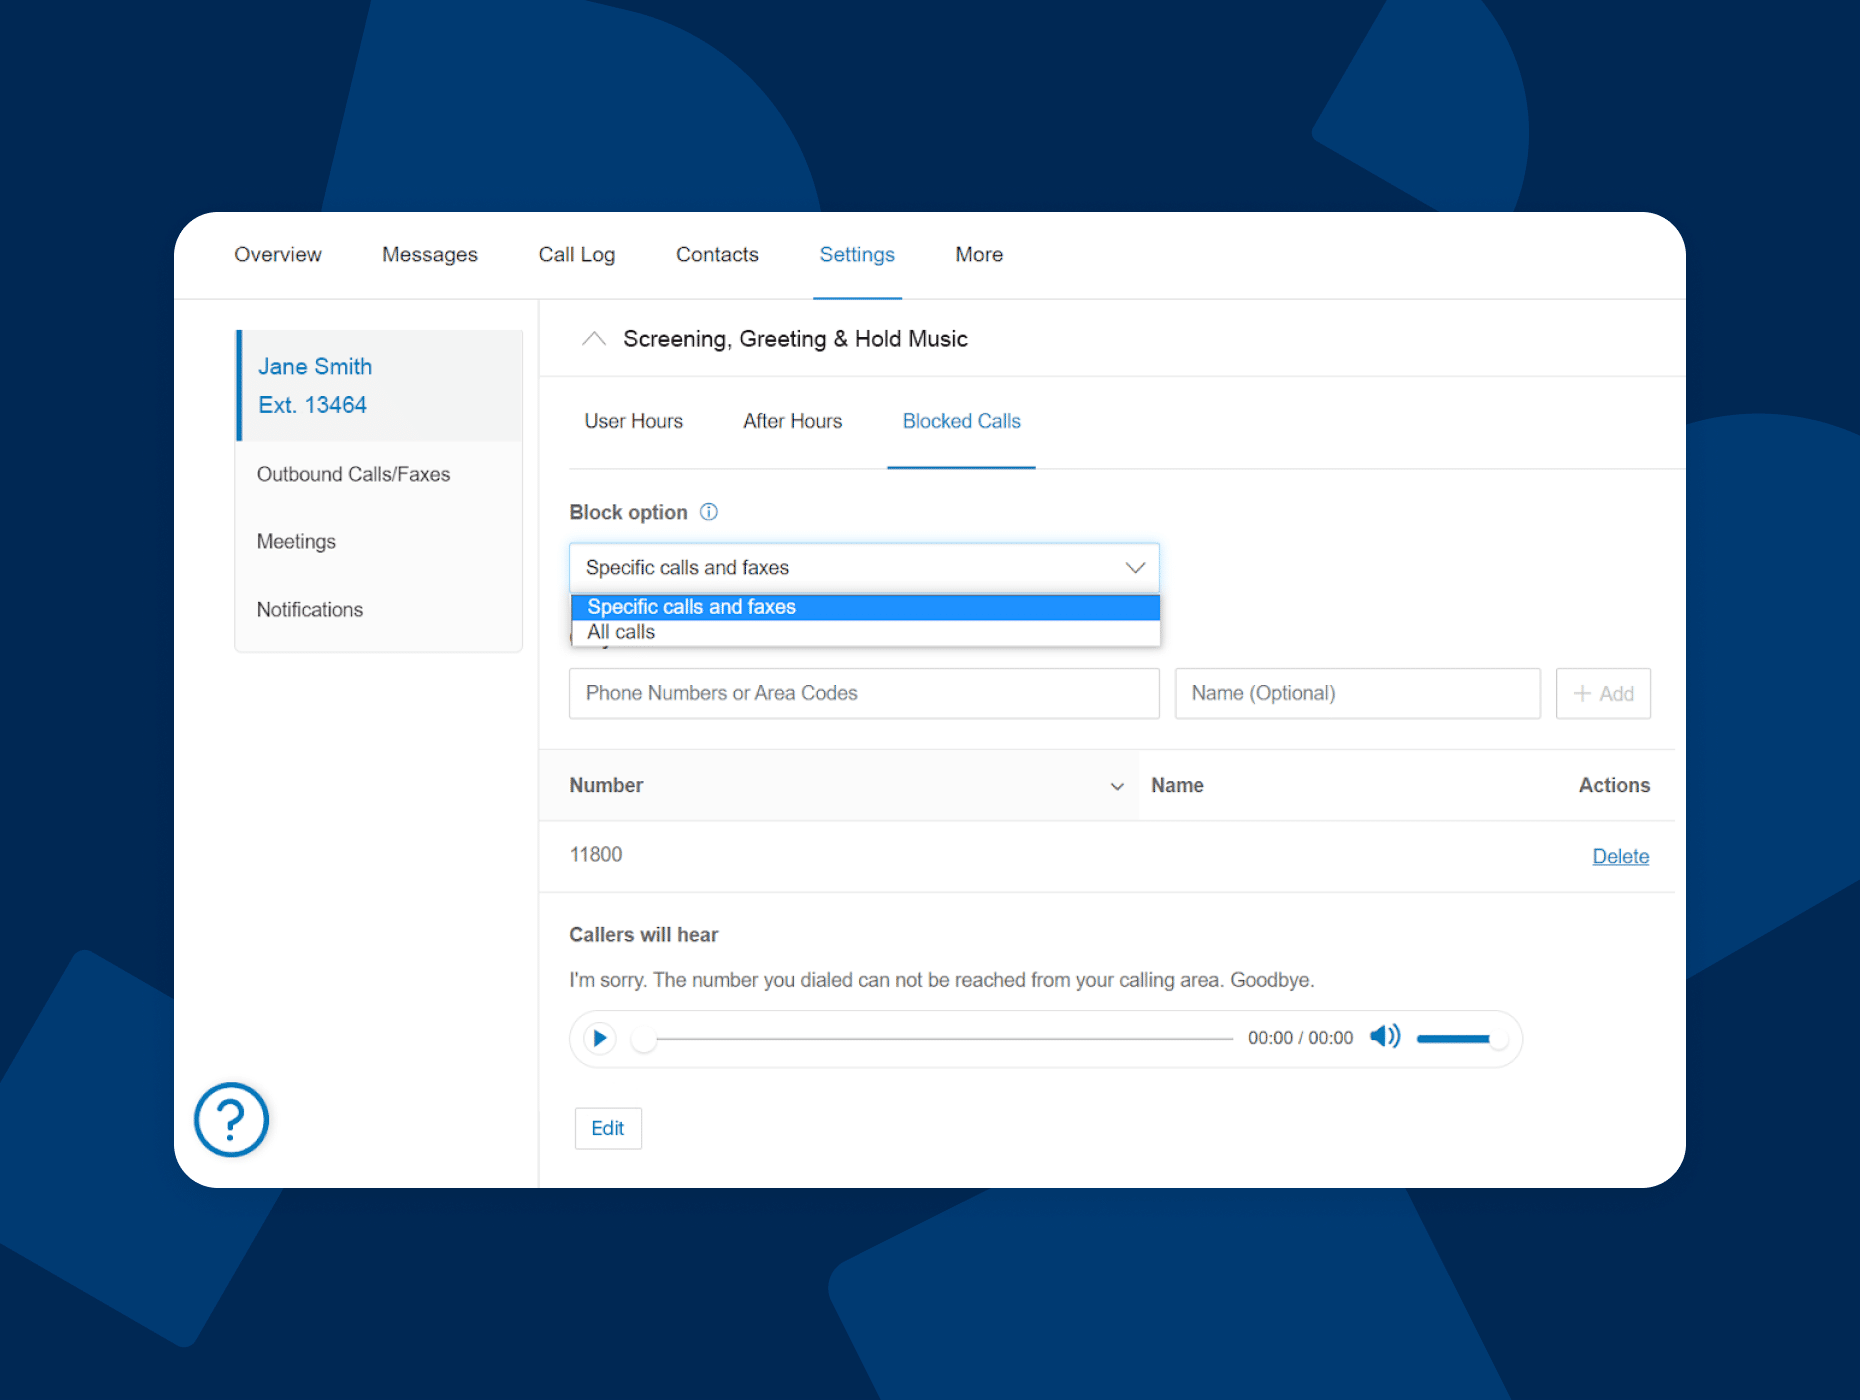Mute the audio via speaker icon

pyautogui.click(x=1384, y=1037)
